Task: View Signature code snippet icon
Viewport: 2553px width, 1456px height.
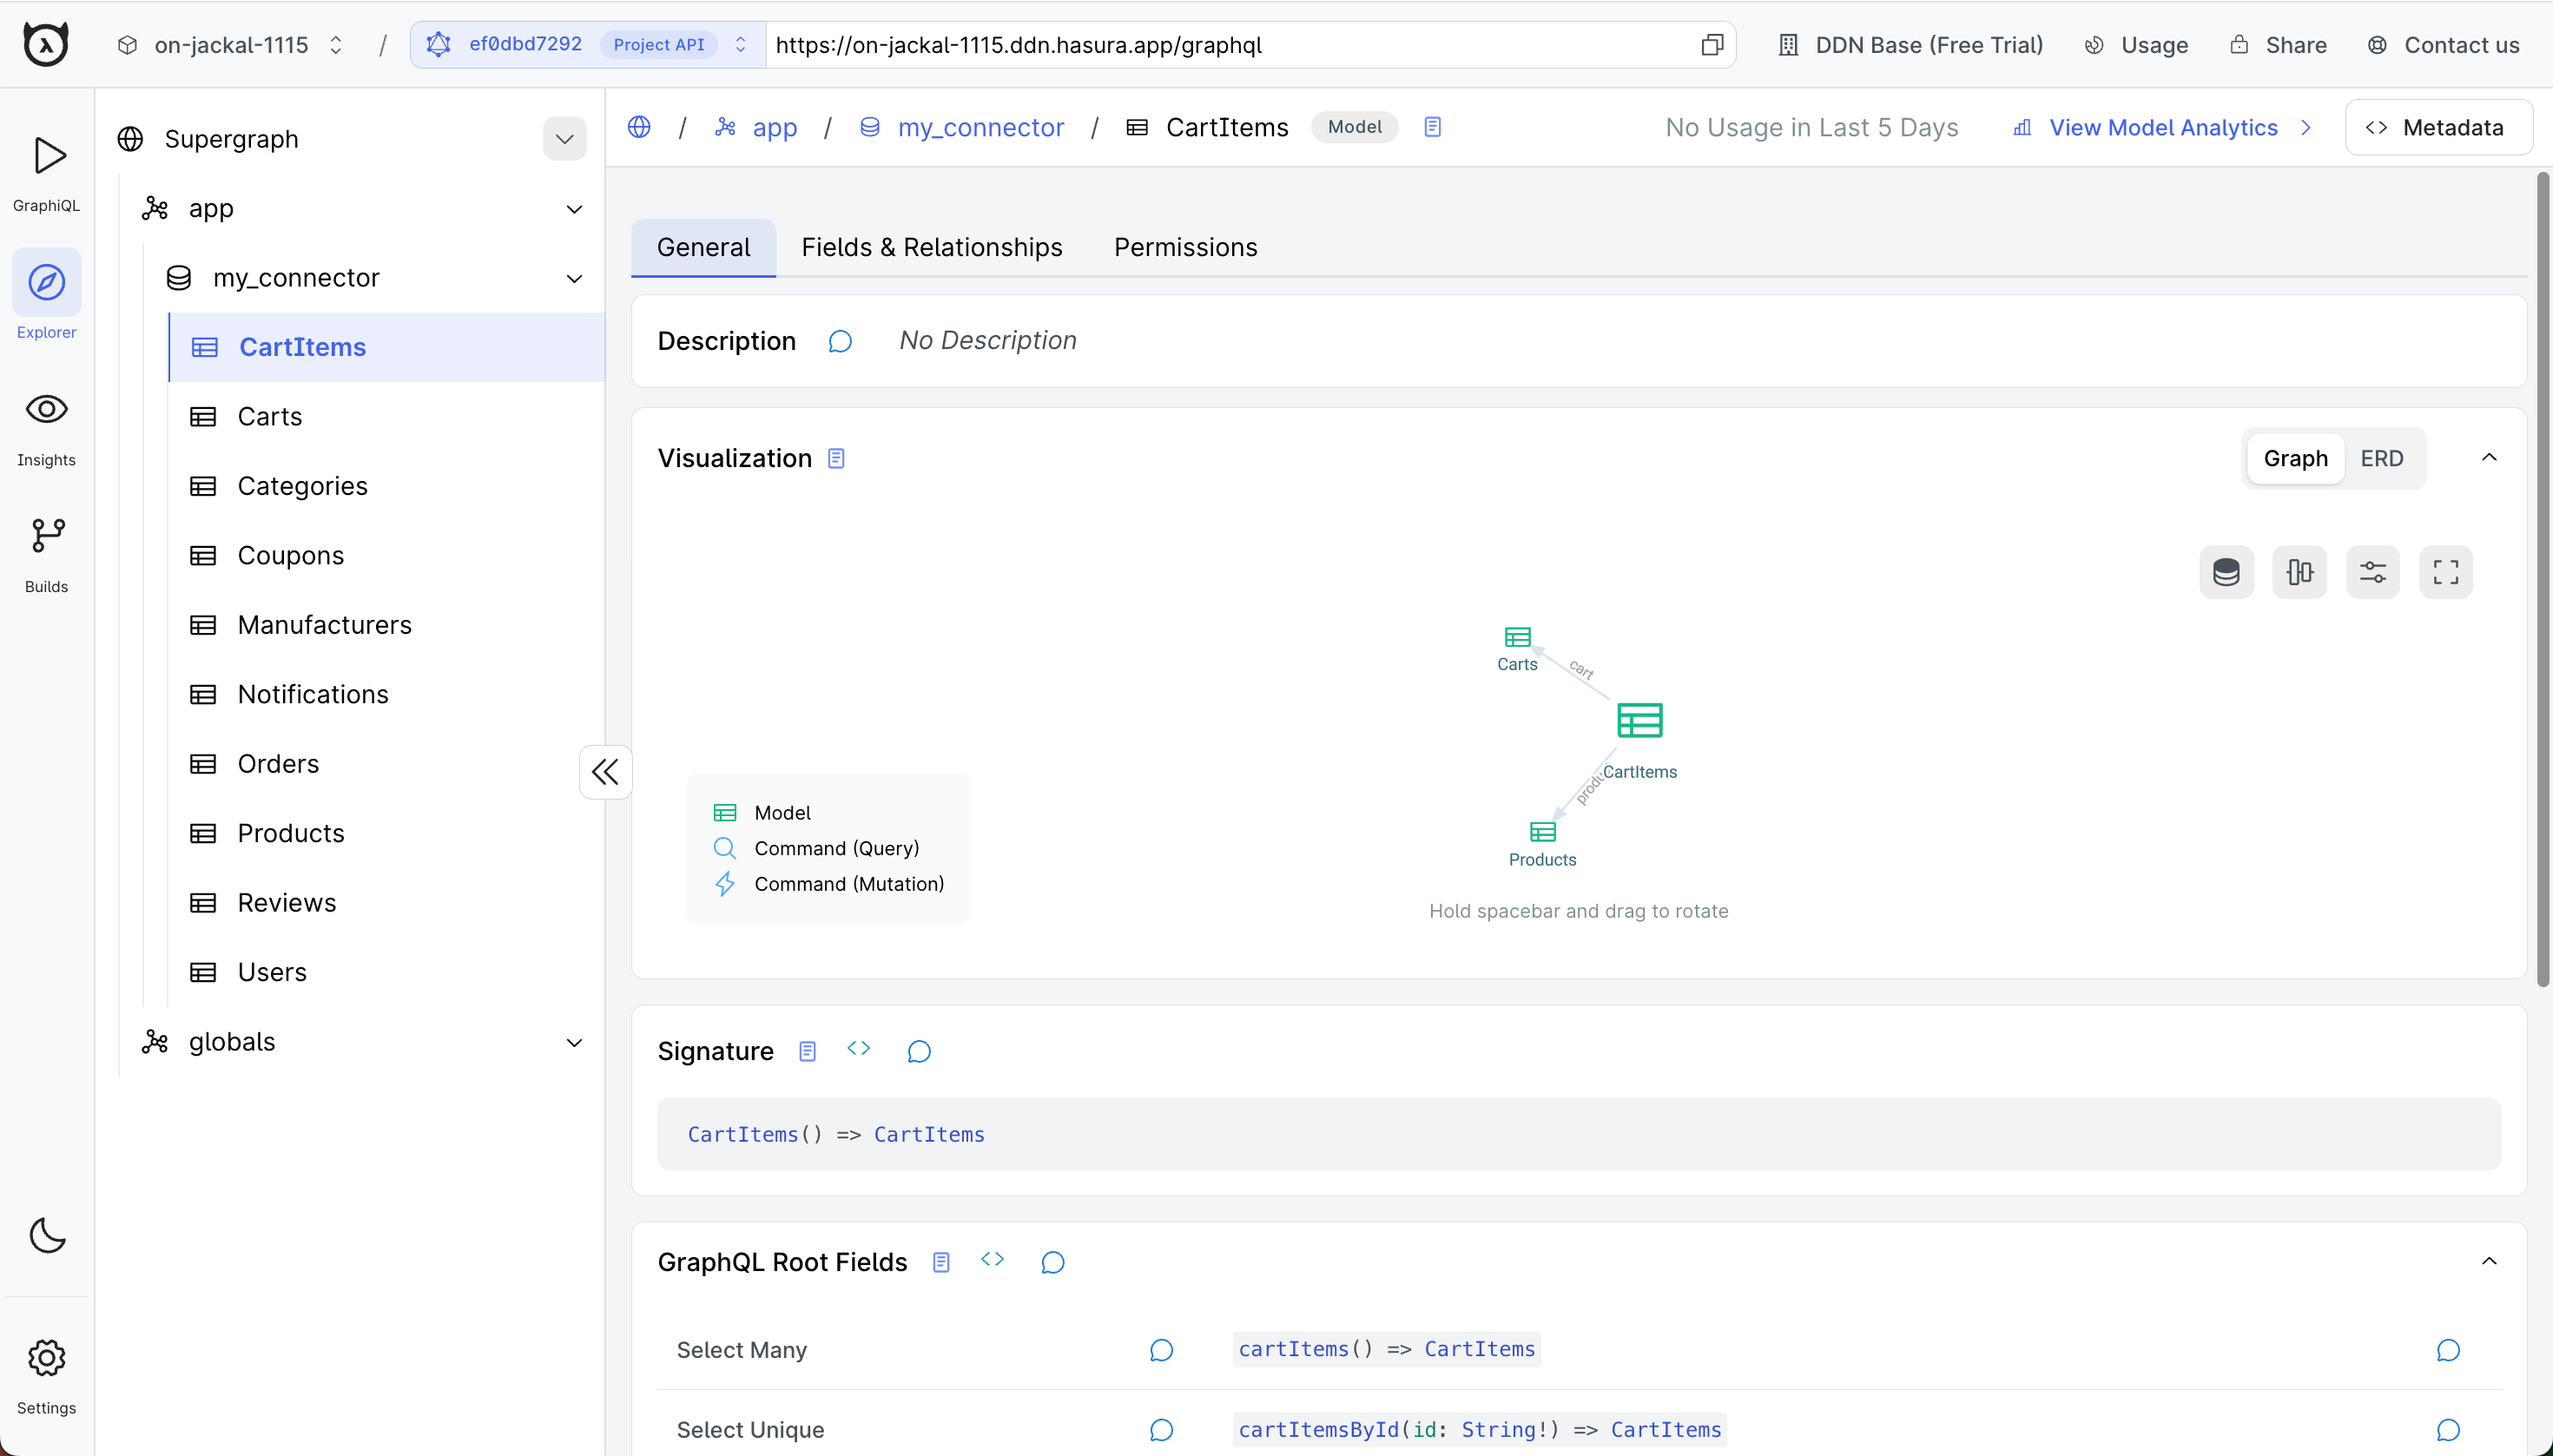Action: click(x=858, y=1048)
